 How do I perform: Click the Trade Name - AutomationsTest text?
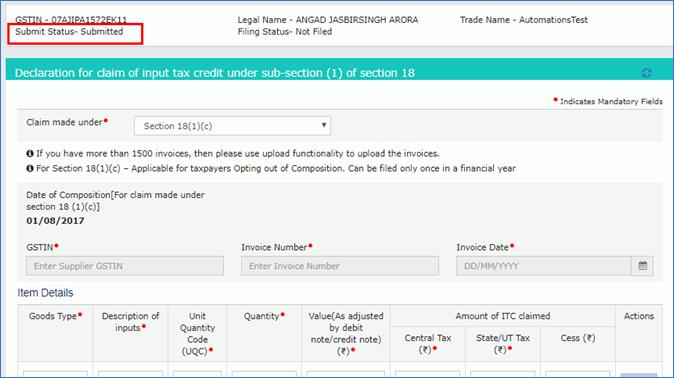click(524, 20)
